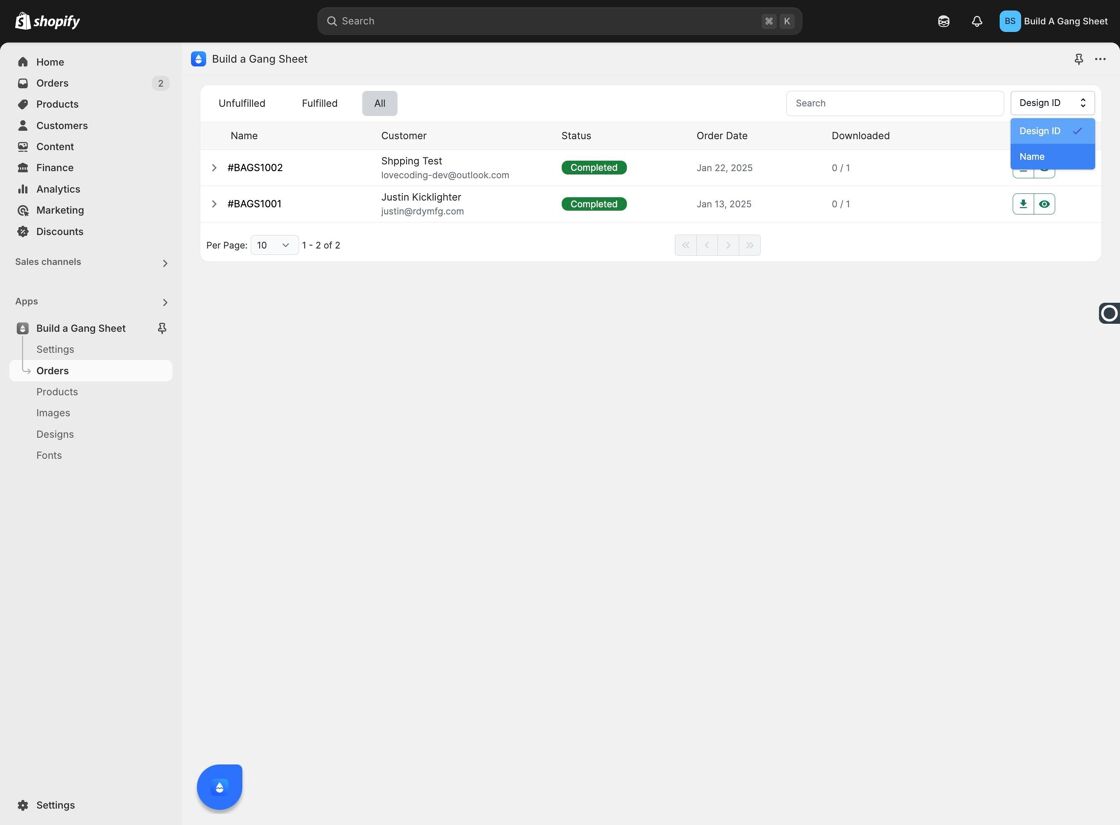Choose Design ID option in list

click(1052, 131)
